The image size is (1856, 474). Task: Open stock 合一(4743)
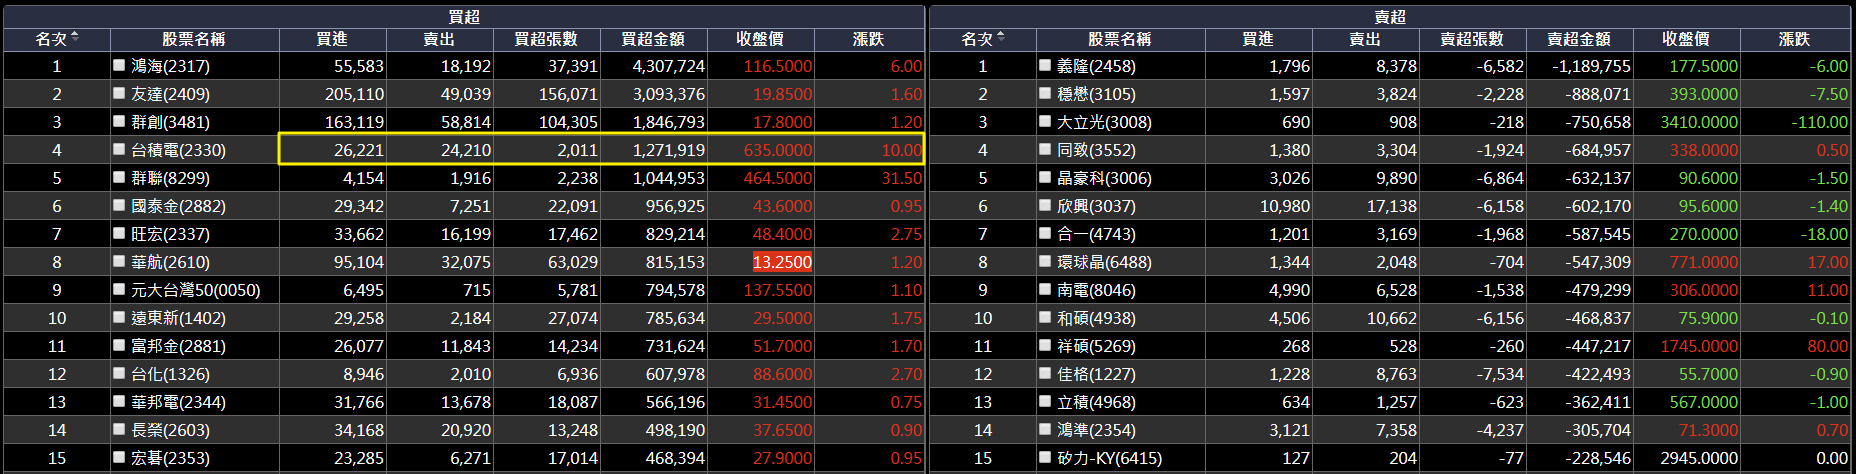point(1096,234)
